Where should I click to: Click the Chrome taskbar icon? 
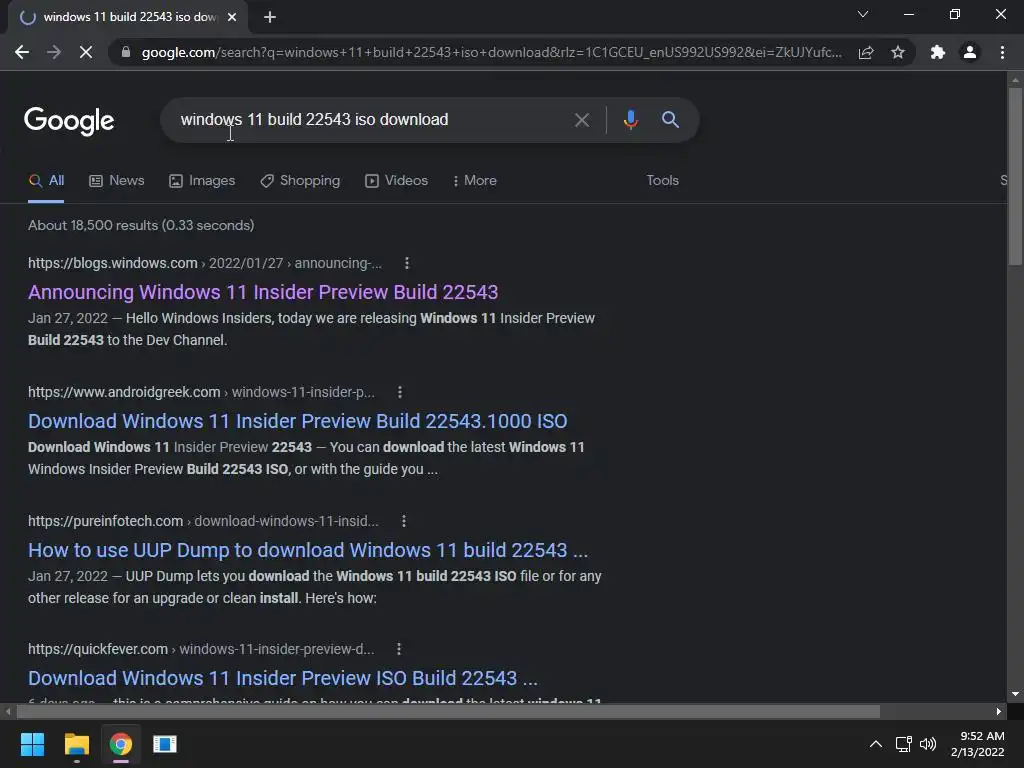(121, 744)
